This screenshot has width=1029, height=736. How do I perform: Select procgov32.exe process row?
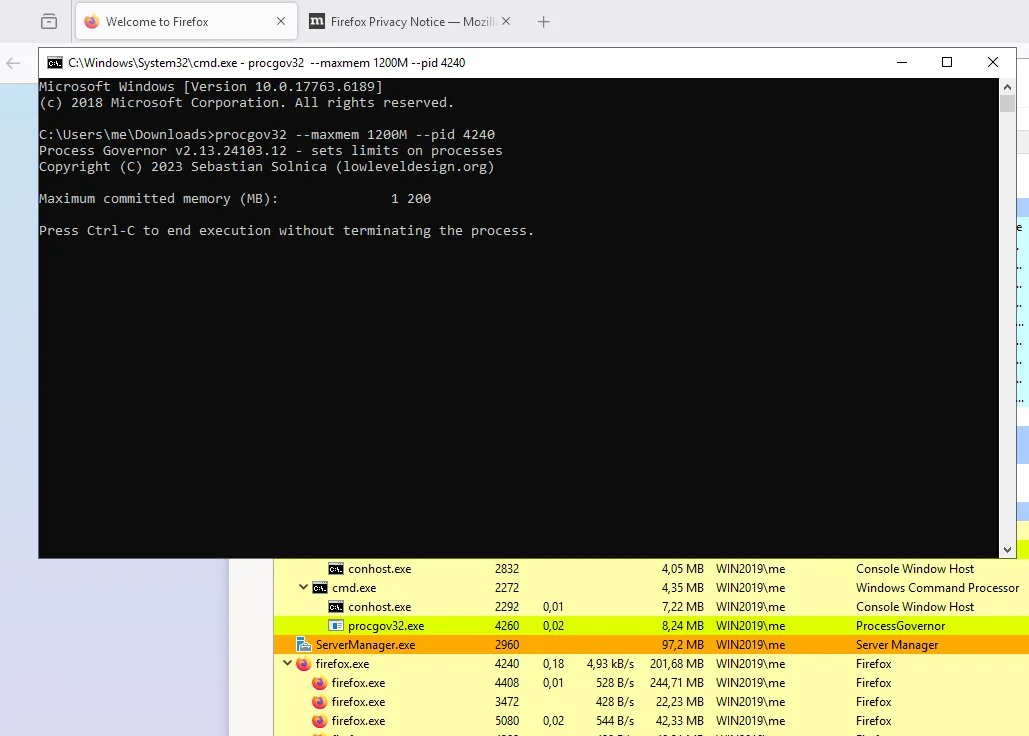[x=651, y=626]
